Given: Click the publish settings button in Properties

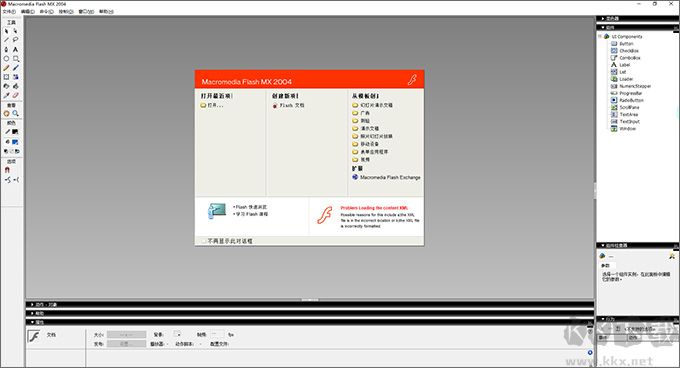Looking at the screenshot, I should tap(127, 344).
